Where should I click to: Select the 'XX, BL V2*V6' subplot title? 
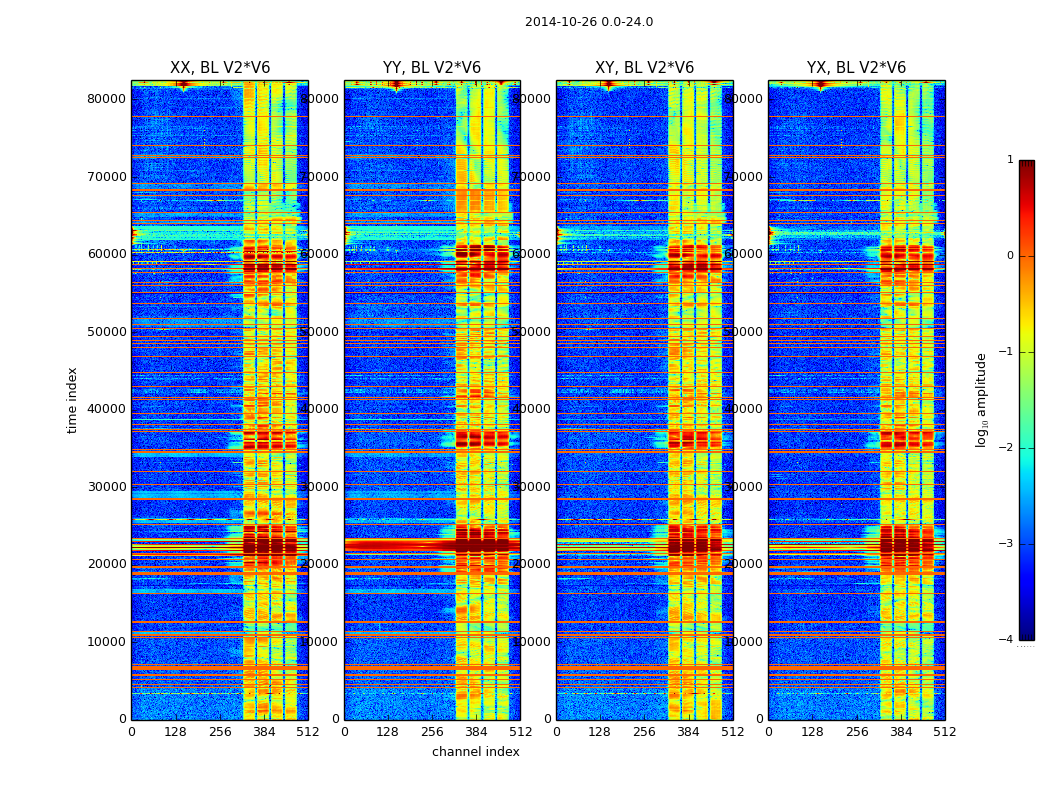[x=220, y=68]
